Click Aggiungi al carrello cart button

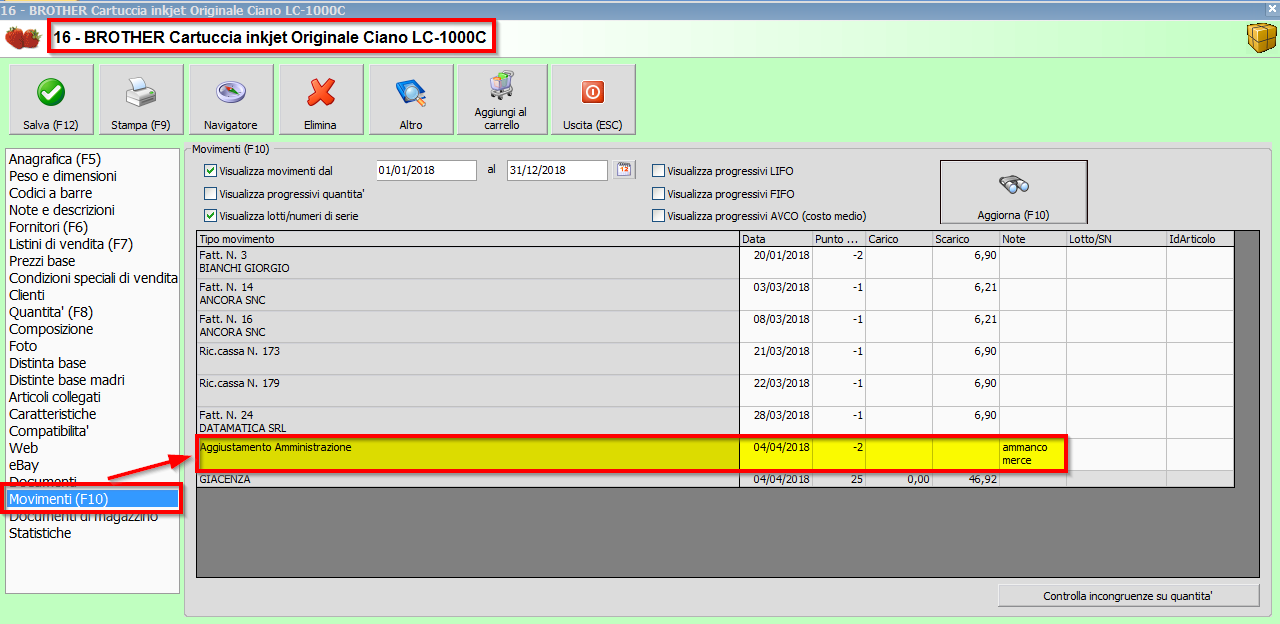[x=502, y=99]
